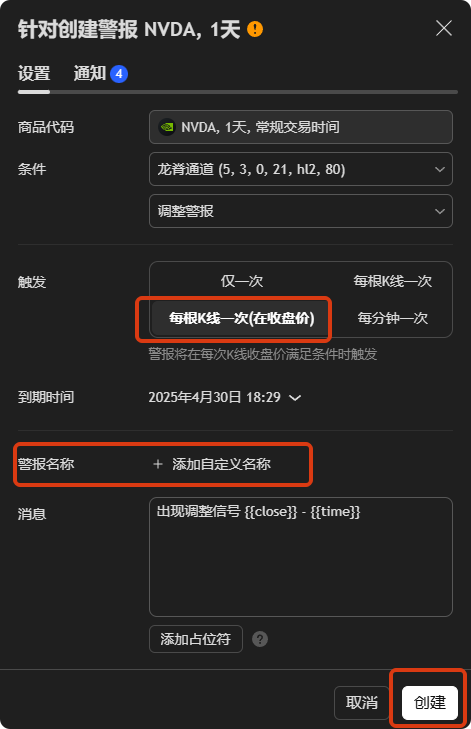Screen dimensions: 471x729
Task: Open the 调整警报 dropdown
Action: pos(301,211)
